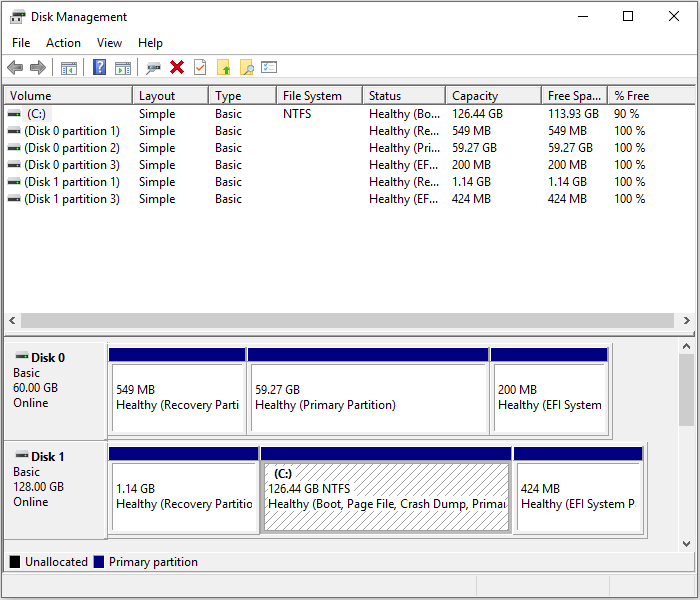The height and width of the screenshot is (600, 700).
Task: Open the File menu
Action: tap(21, 43)
